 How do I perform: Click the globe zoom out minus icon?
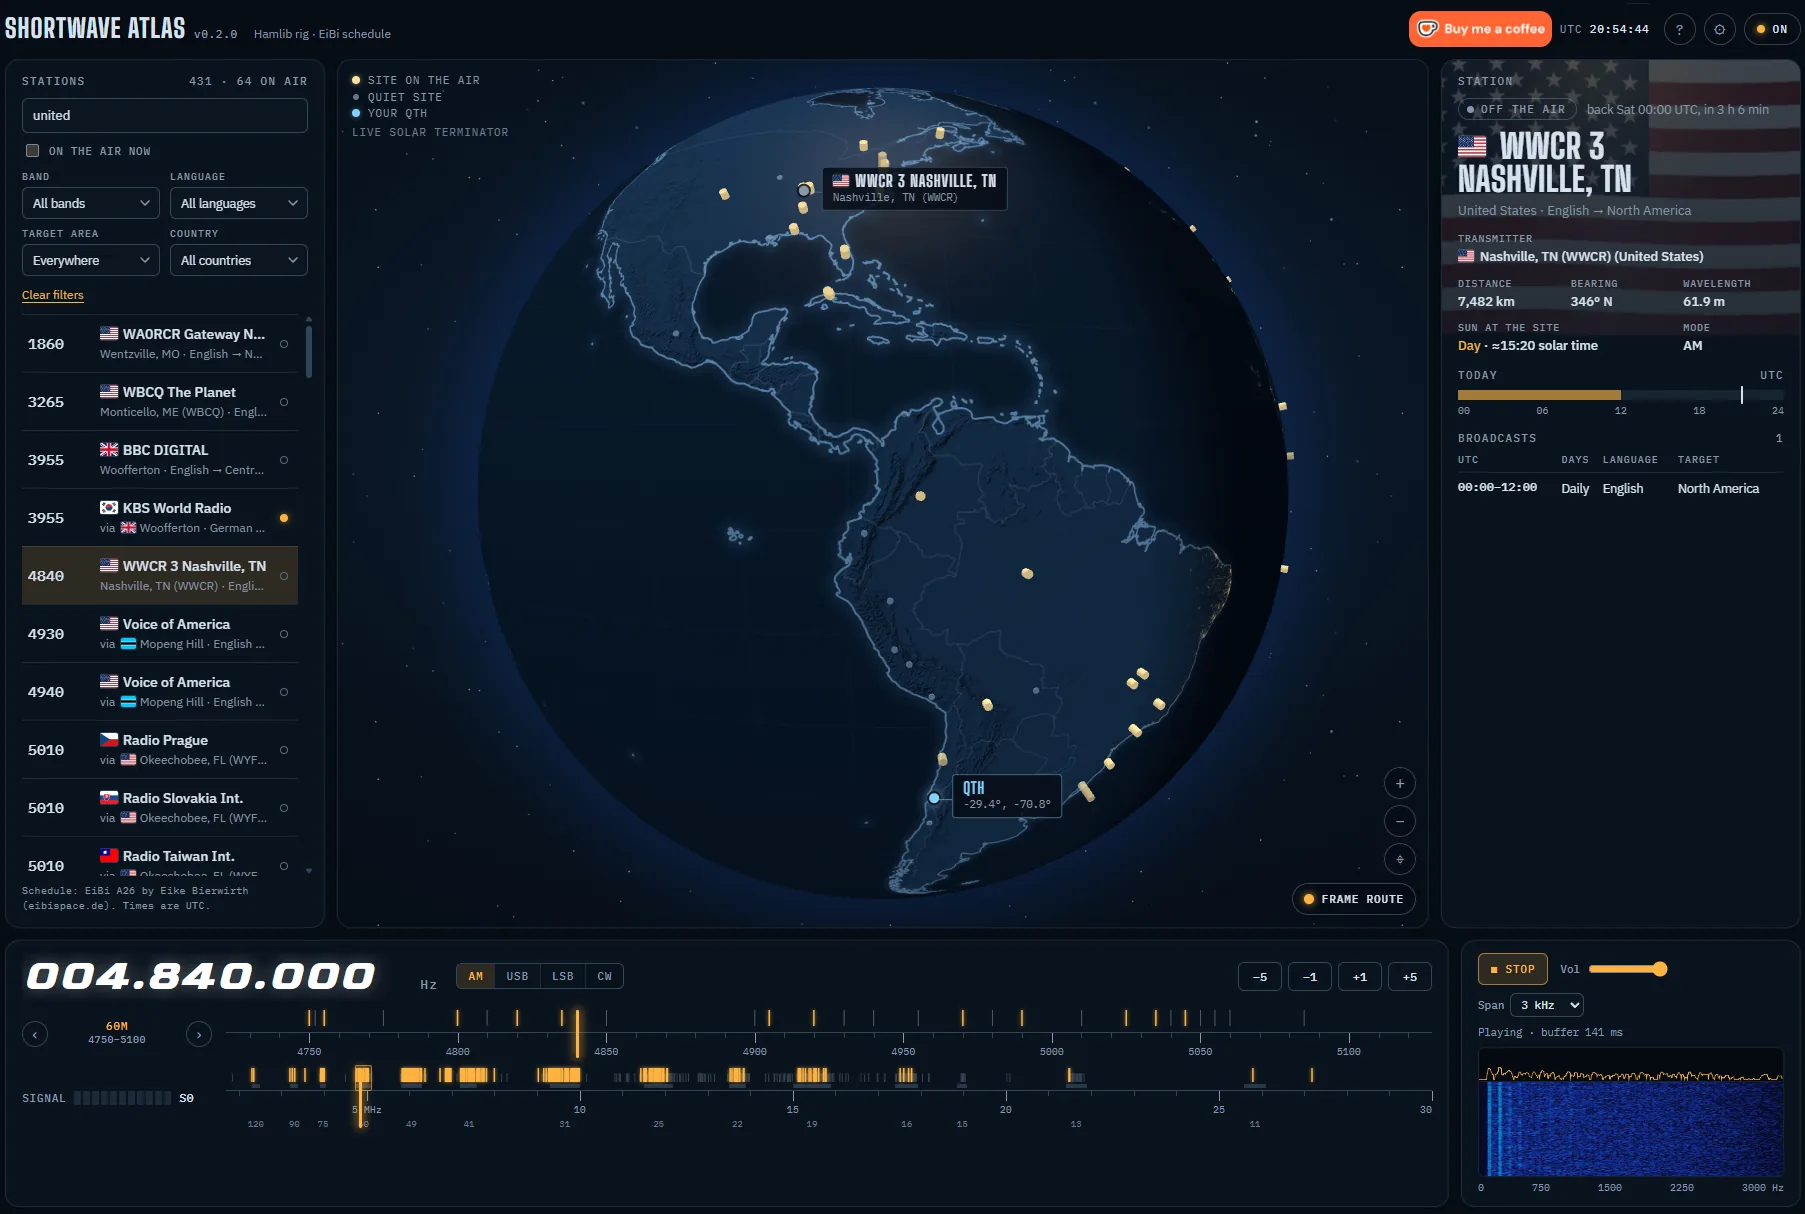pyautogui.click(x=1400, y=822)
